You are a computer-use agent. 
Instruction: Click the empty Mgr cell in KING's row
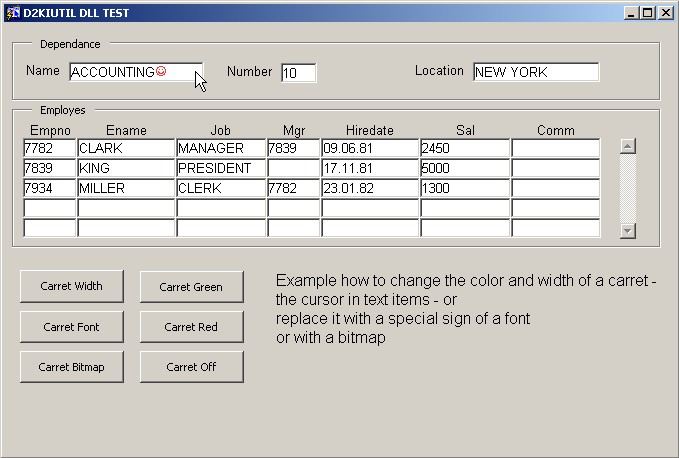pyautogui.click(x=294, y=168)
